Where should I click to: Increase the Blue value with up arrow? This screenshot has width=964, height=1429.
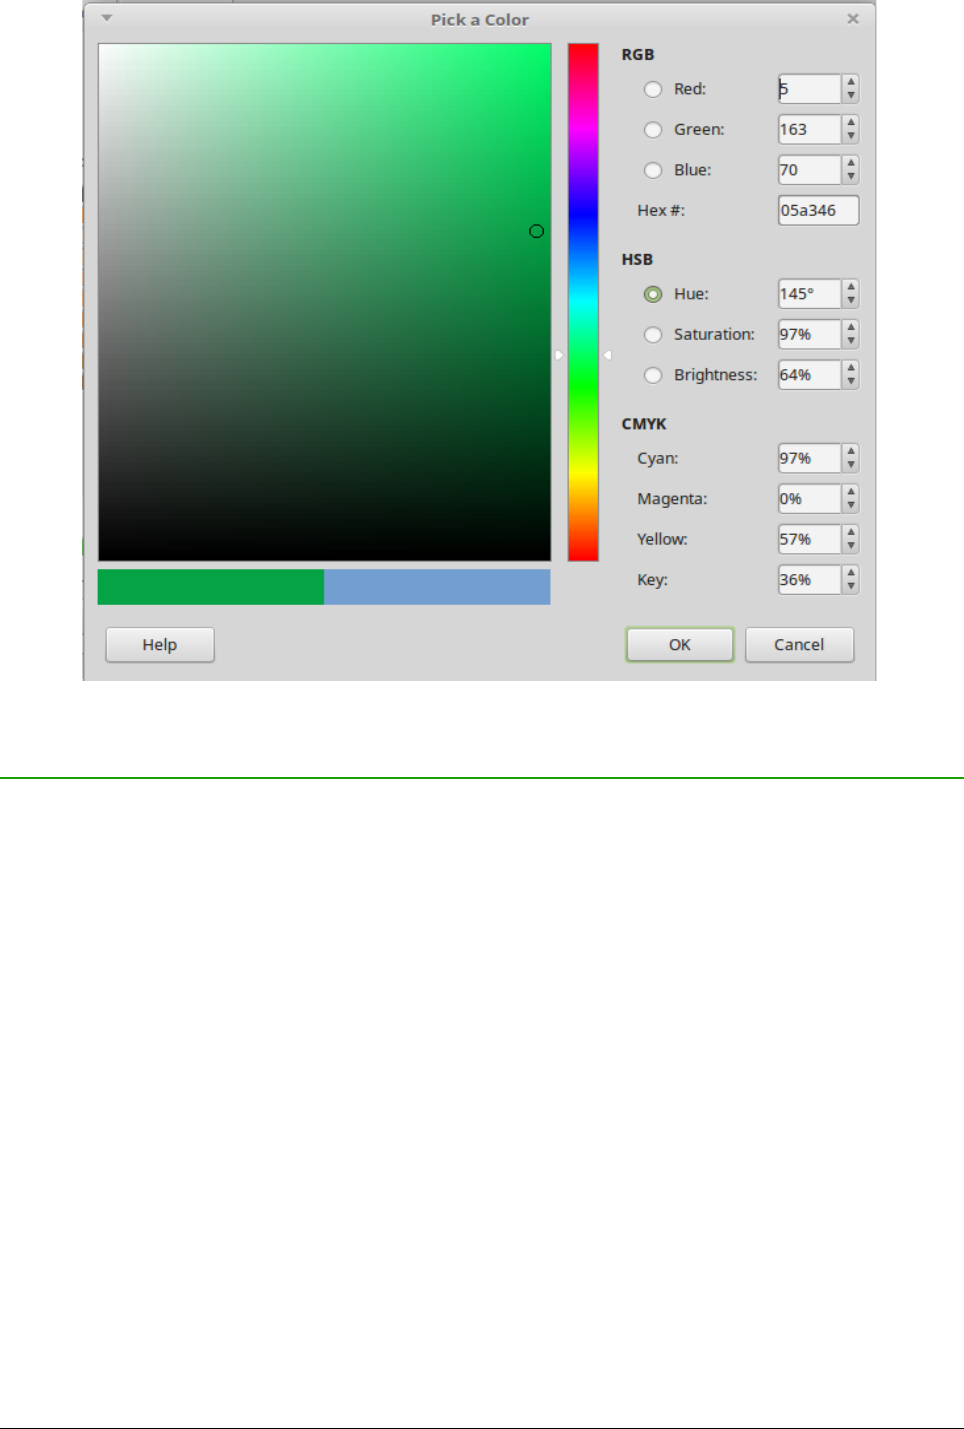[x=851, y=163]
